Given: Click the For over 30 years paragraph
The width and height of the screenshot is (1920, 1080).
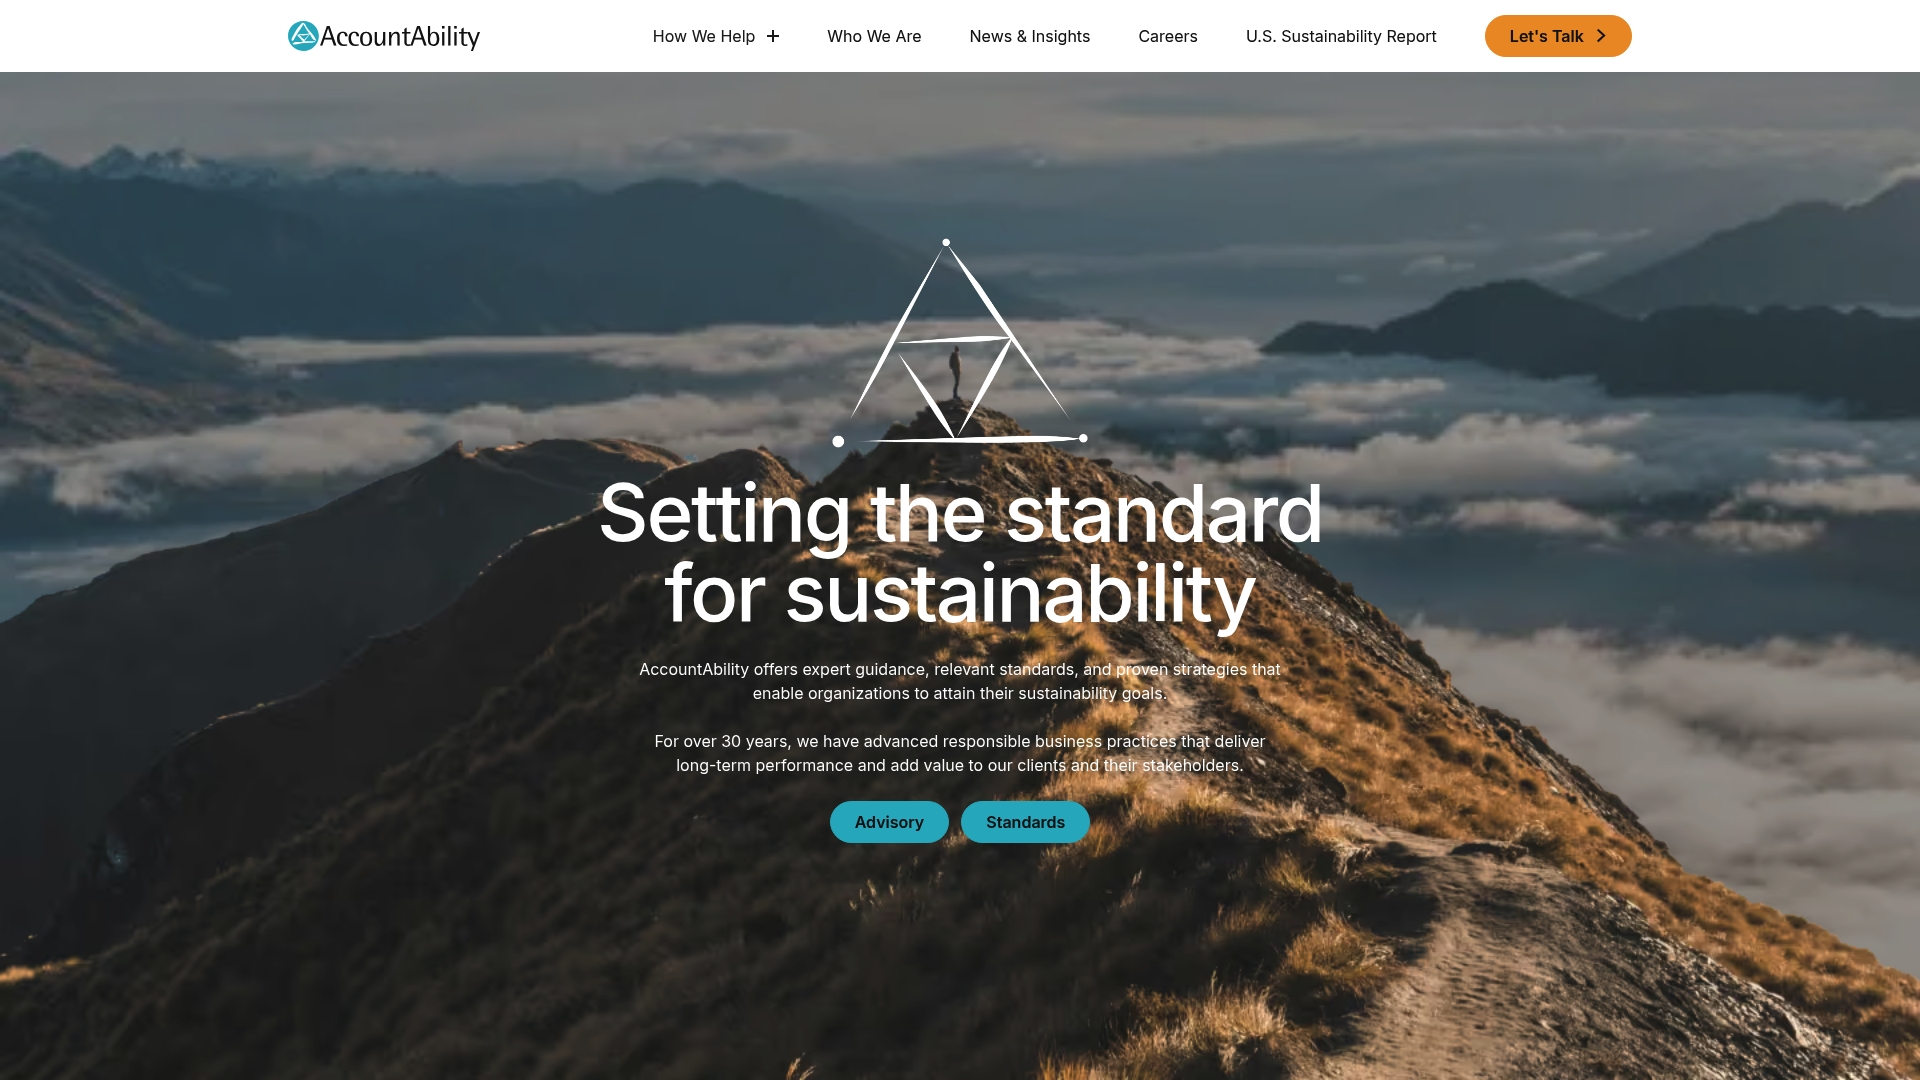Looking at the screenshot, I should click(x=960, y=753).
